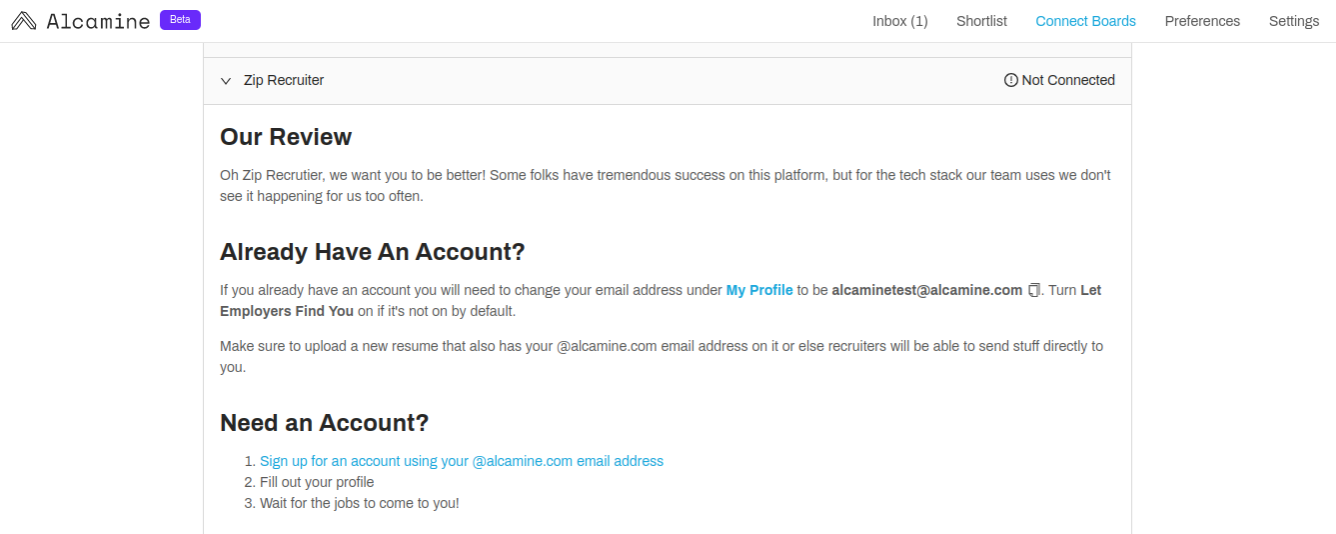Select the Connect Boards tab
Screen dimensions: 1336x534
[x=1085, y=21]
